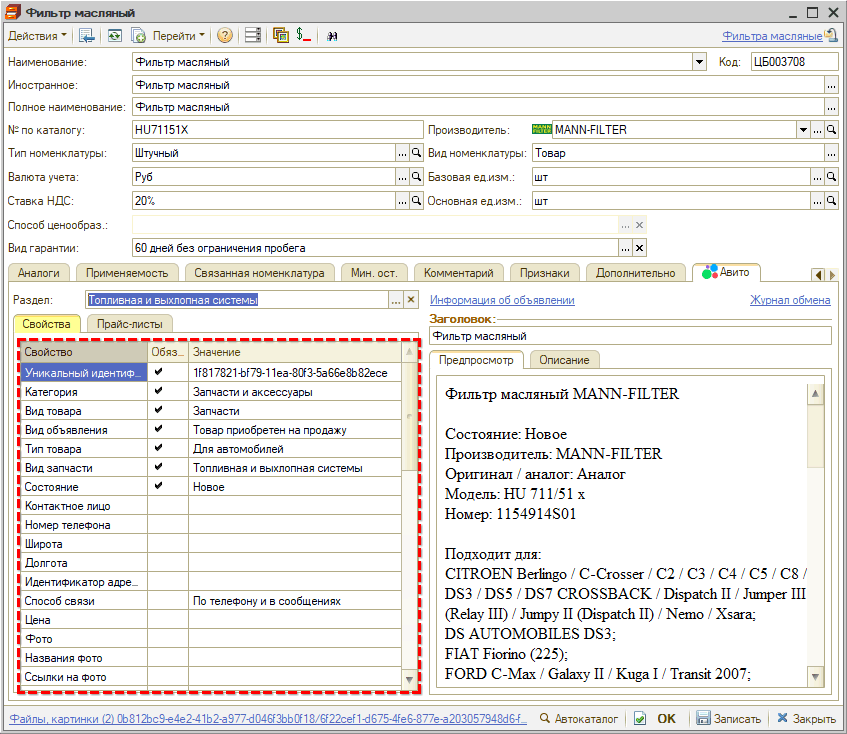Screen dimensions: 847x734
Task: Expand the Производитель dropdown arrow
Action: pyautogui.click(x=802, y=130)
